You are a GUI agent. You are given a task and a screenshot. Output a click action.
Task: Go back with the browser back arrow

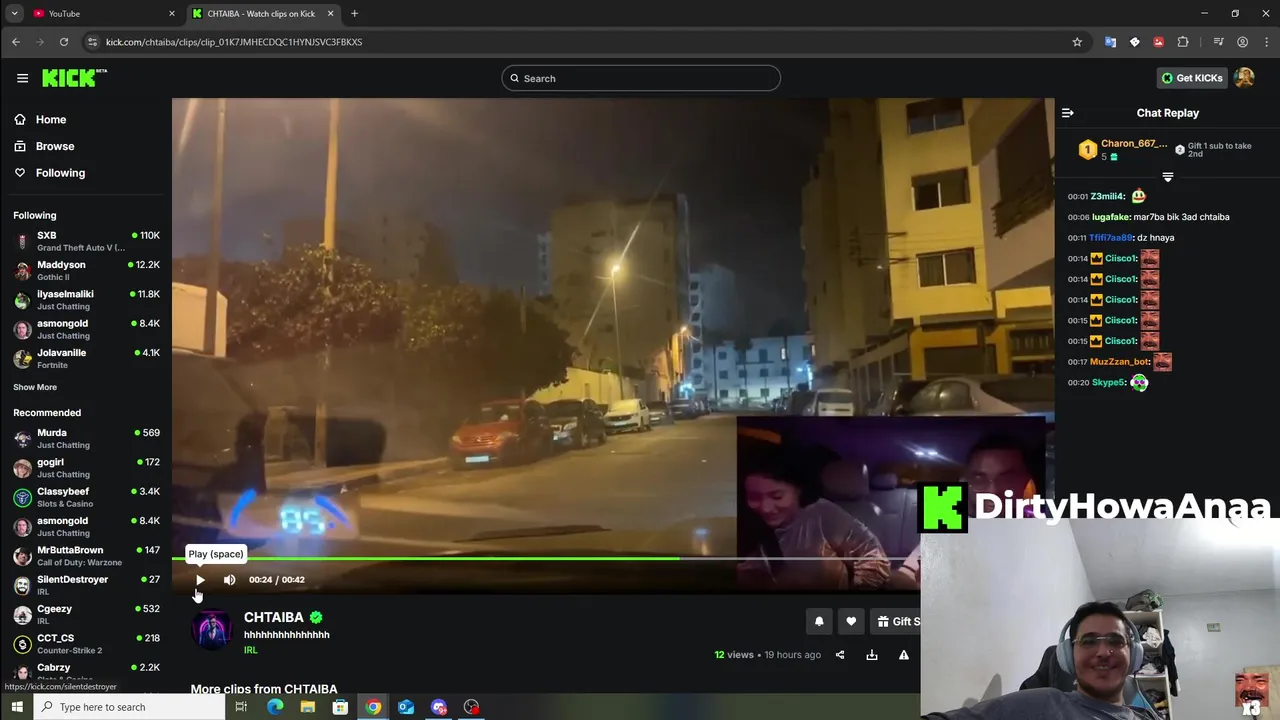tap(16, 42)
